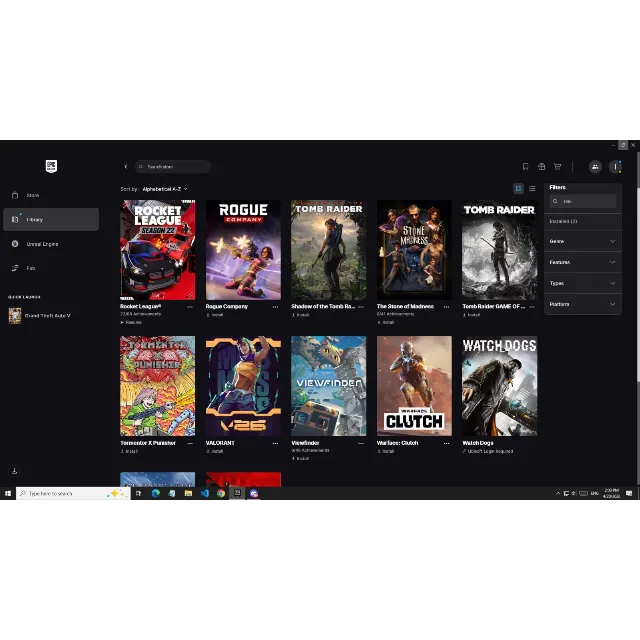The image size is (640, 640).
Task: Open Fab from the sidebar
Action: pos(51,268)
